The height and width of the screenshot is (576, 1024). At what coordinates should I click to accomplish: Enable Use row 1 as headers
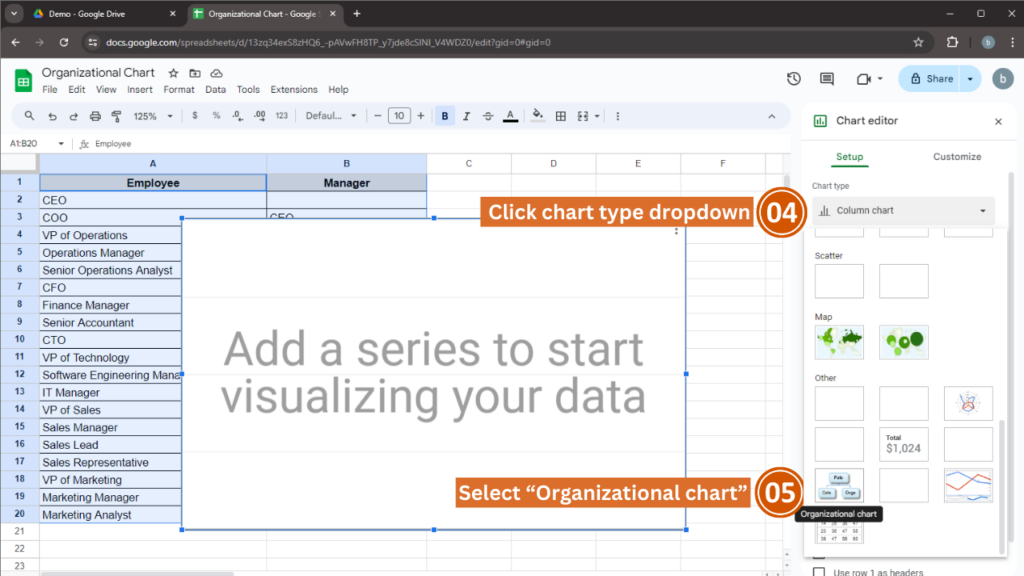click(820, 571)
